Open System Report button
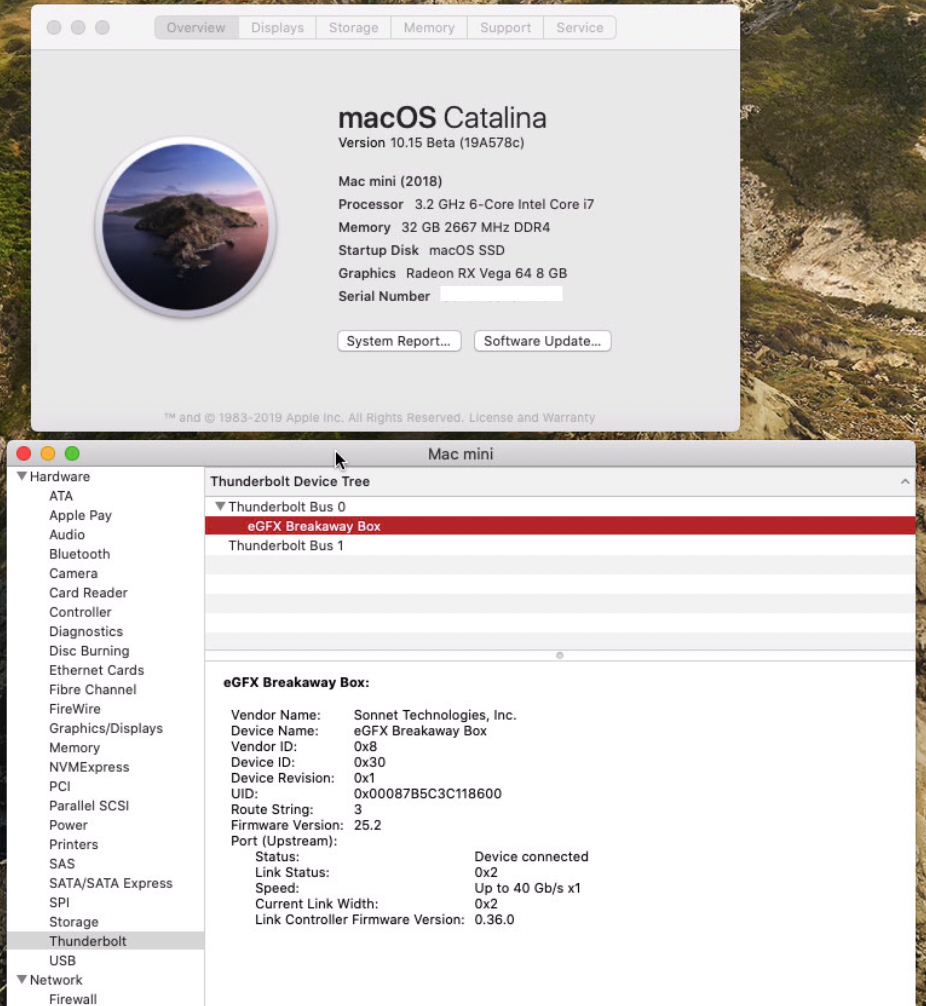Screen dimensions: 926x1006 tap(399, 341)
